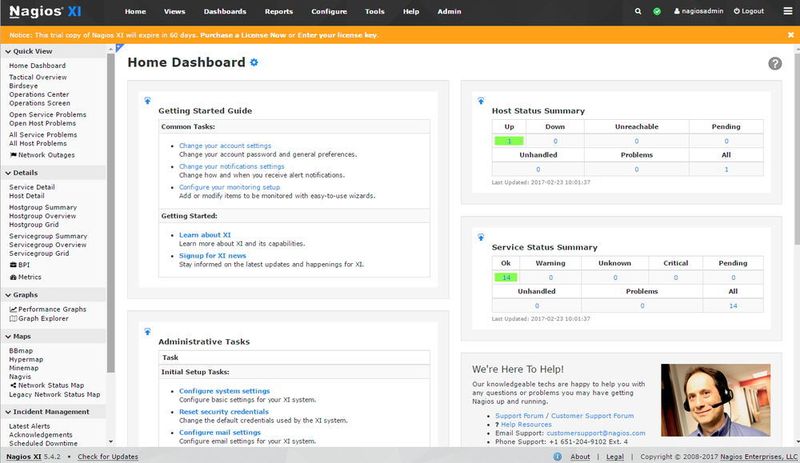Viewport: 800px width, 463px height.
Task: Open the Dashboards menu
Action: click(225, 11)
